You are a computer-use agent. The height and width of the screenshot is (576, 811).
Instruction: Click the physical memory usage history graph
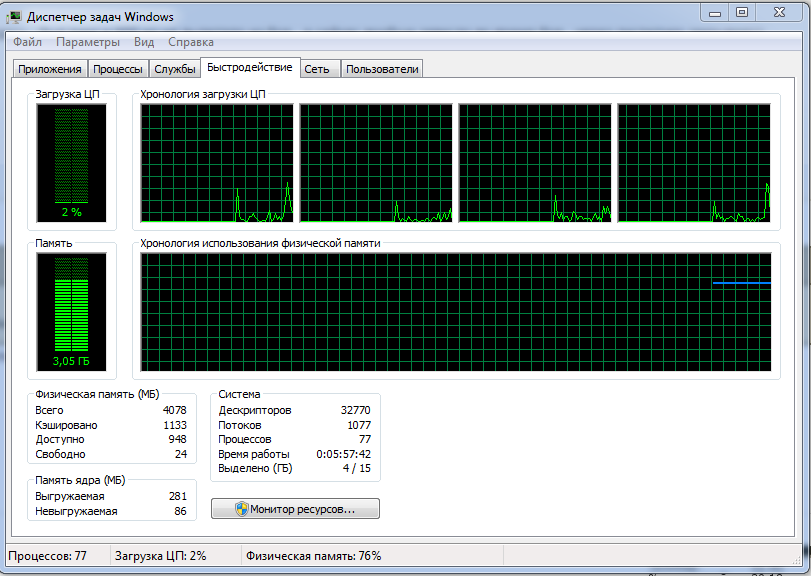pyautogui.click(x=456, y=312)
